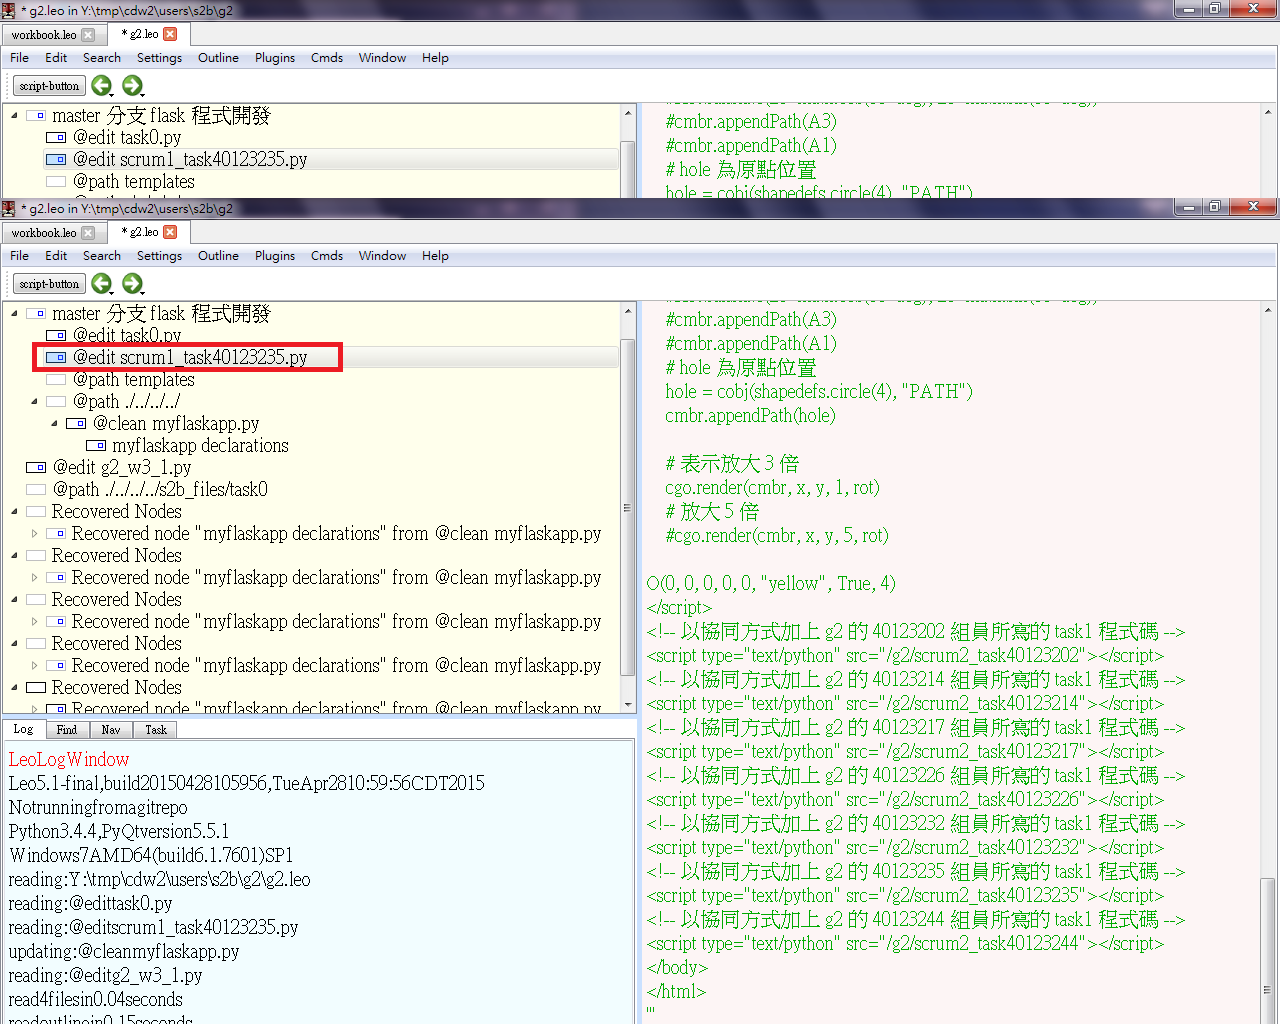Click node icon of @edit task0.py in upper window
Image resolution: width=1280 pixels, height=1024 pixels.
56,138
